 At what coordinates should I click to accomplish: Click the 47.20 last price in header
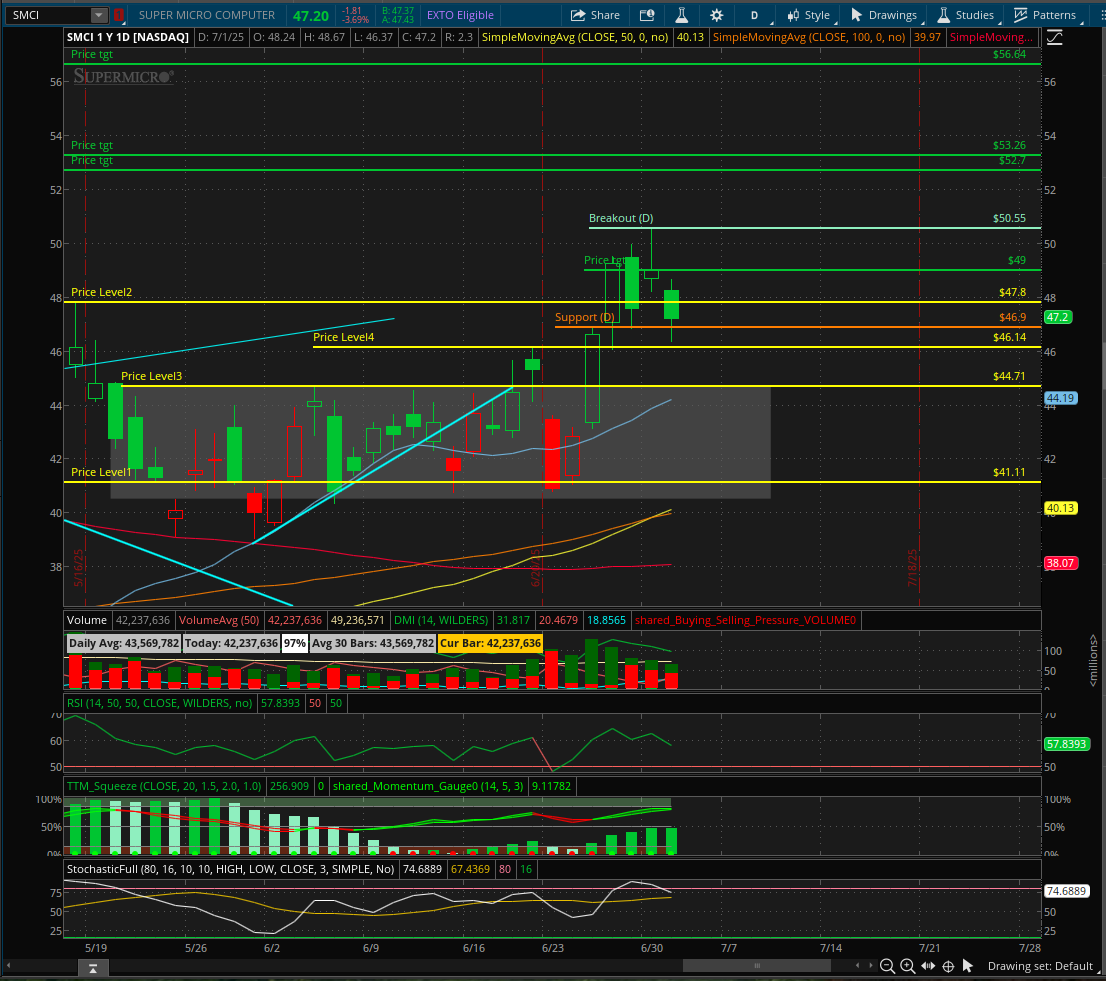(311, 16)
